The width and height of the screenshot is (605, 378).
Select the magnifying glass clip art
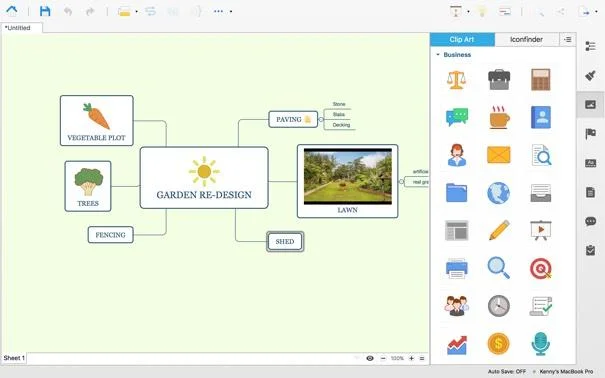499,268
